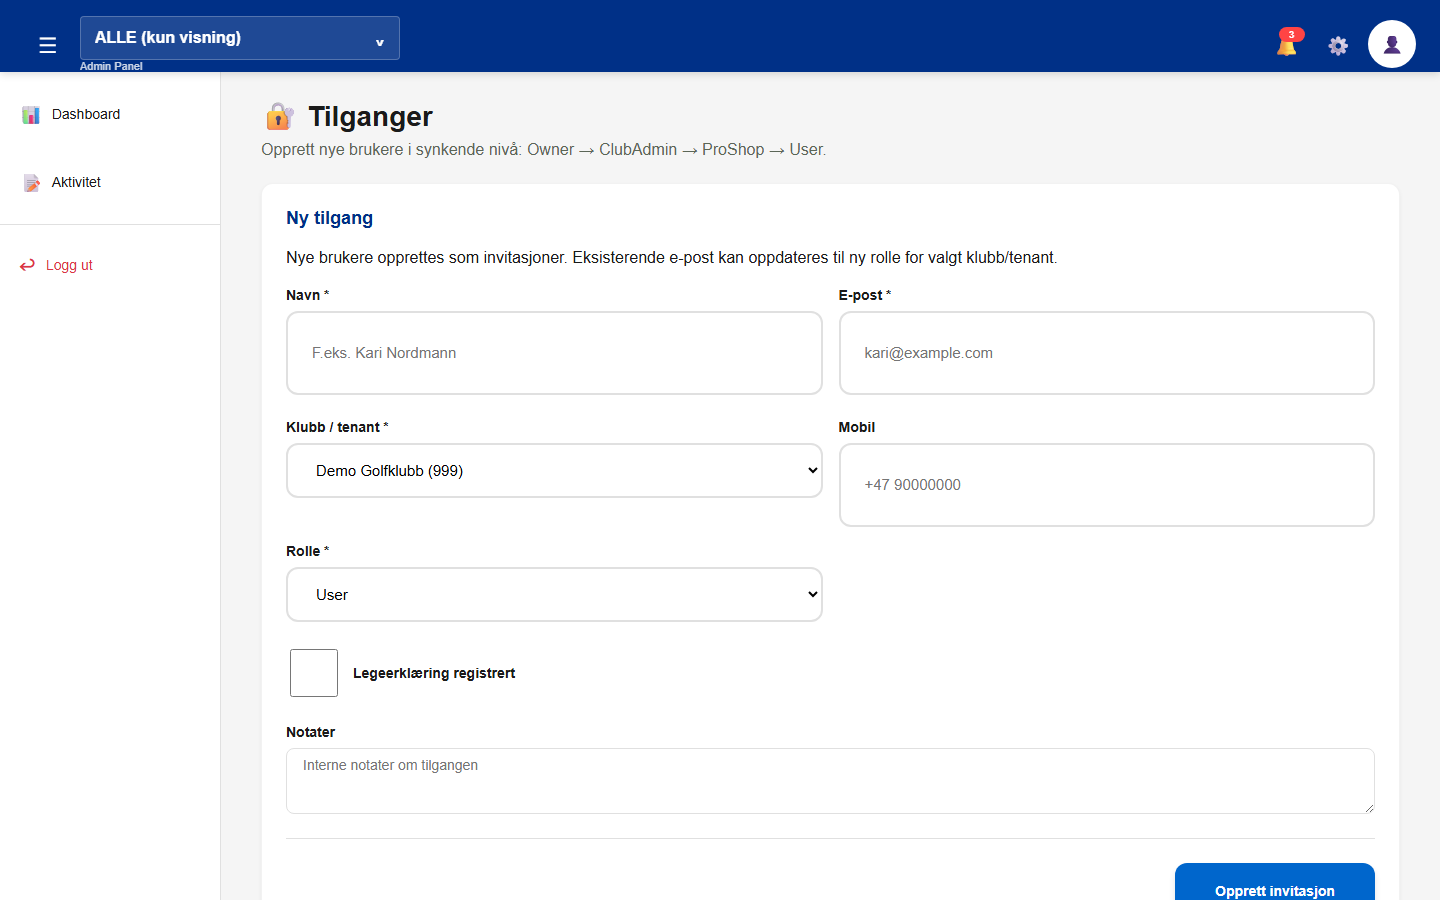Click the red notification count badge

tap(1292, 34)
